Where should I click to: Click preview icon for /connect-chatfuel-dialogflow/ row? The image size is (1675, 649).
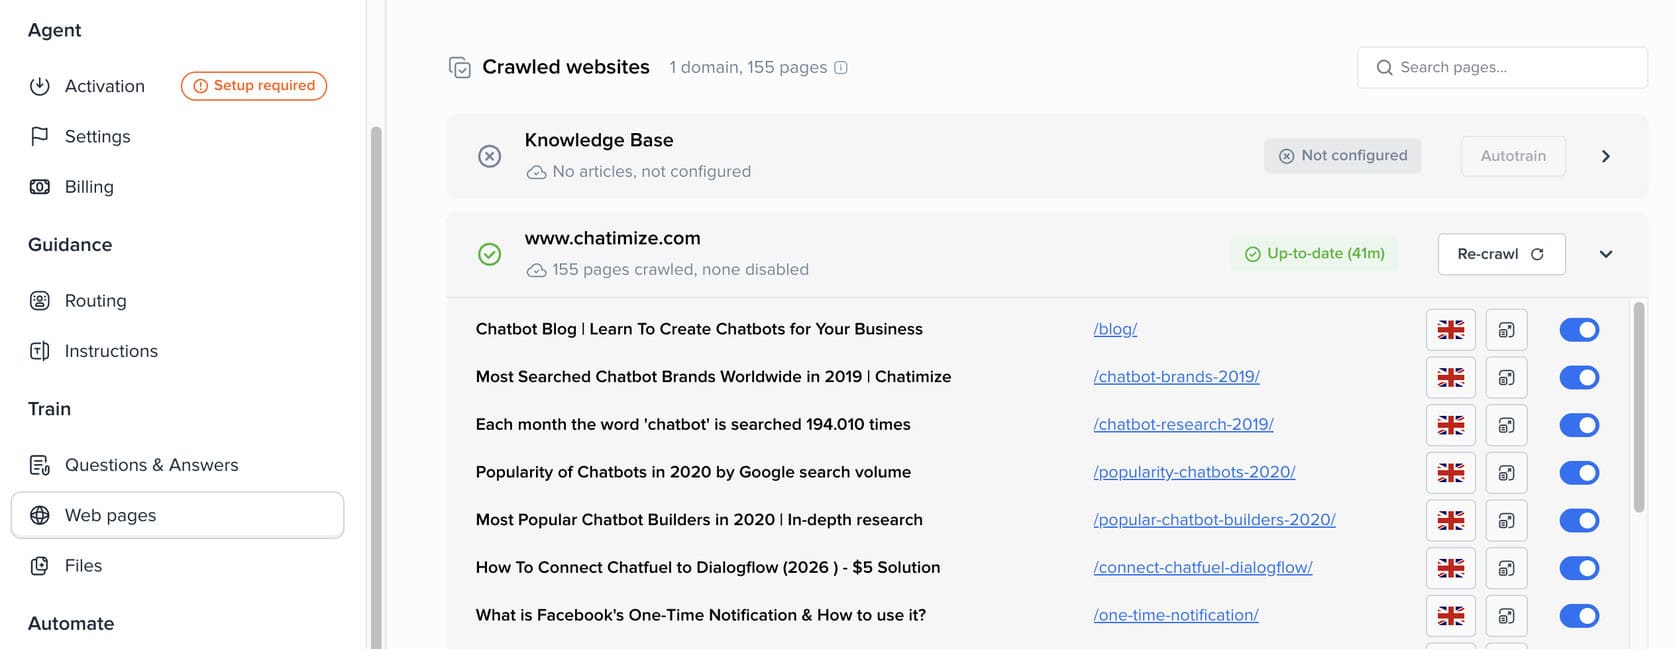pos(1506,568)
